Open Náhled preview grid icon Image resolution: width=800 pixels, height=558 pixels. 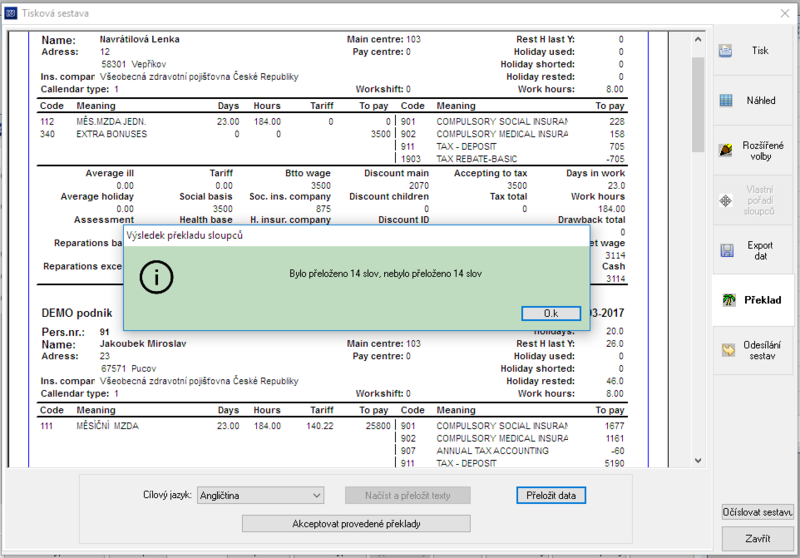pyautogui.click(x=726, y=100)
